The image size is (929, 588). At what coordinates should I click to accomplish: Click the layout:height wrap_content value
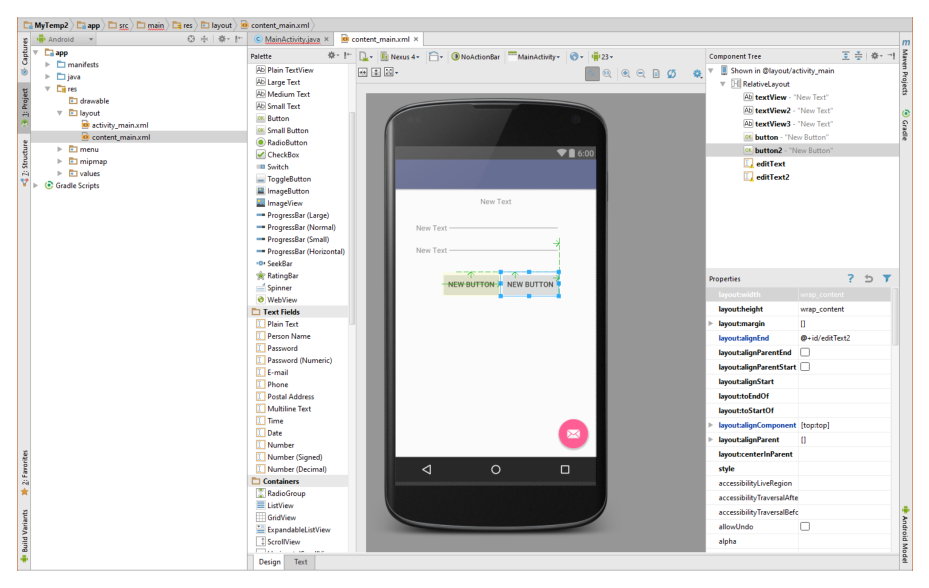(844, 309)
